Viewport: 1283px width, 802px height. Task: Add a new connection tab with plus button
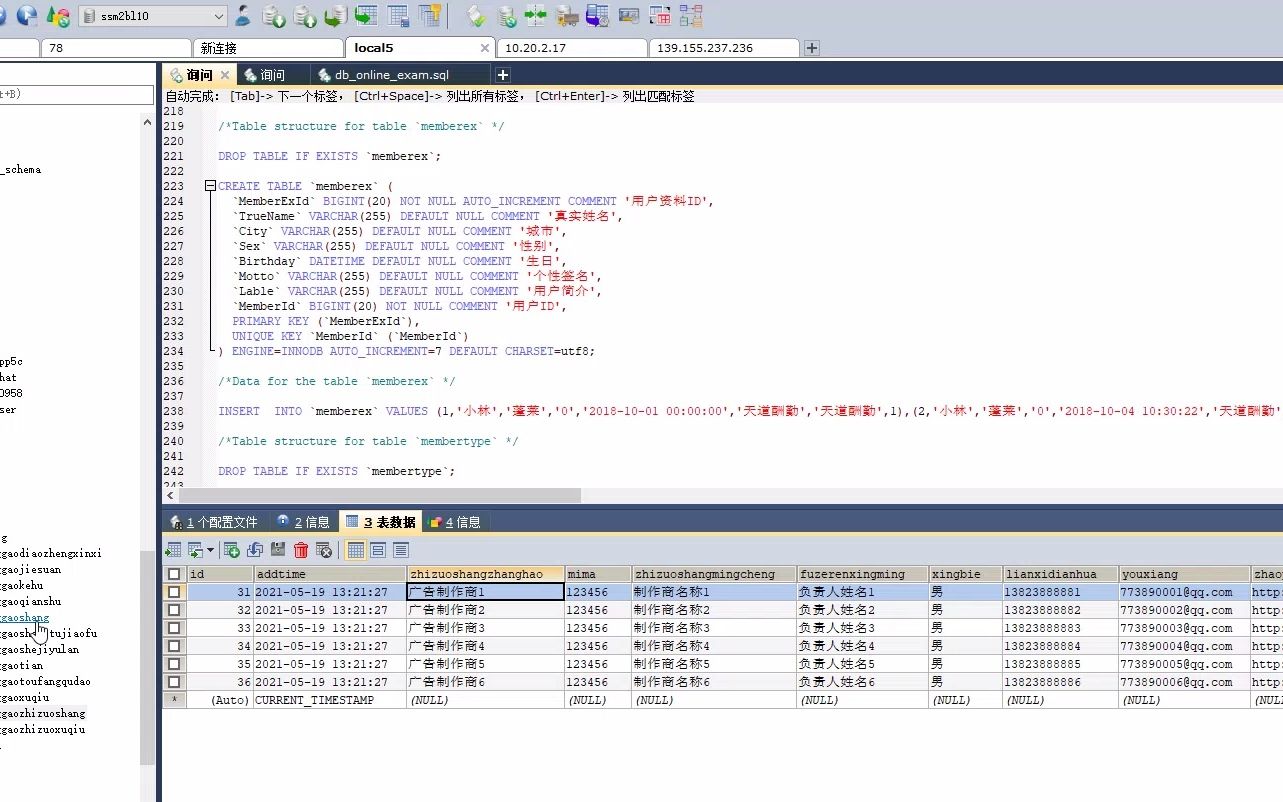(x=812, y=48)
